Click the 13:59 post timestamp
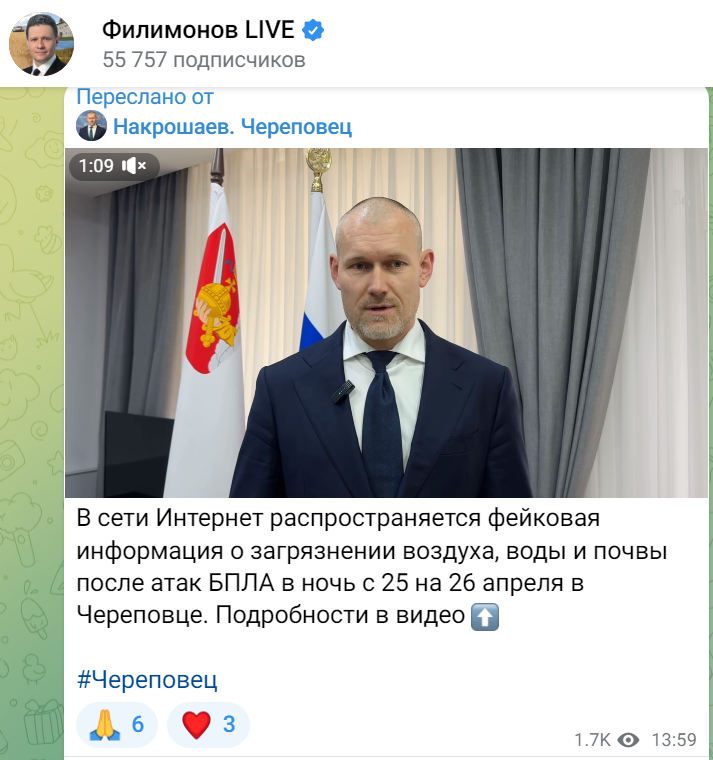The width and height of the screenshot is (713, 760). [x=674, y=740]
